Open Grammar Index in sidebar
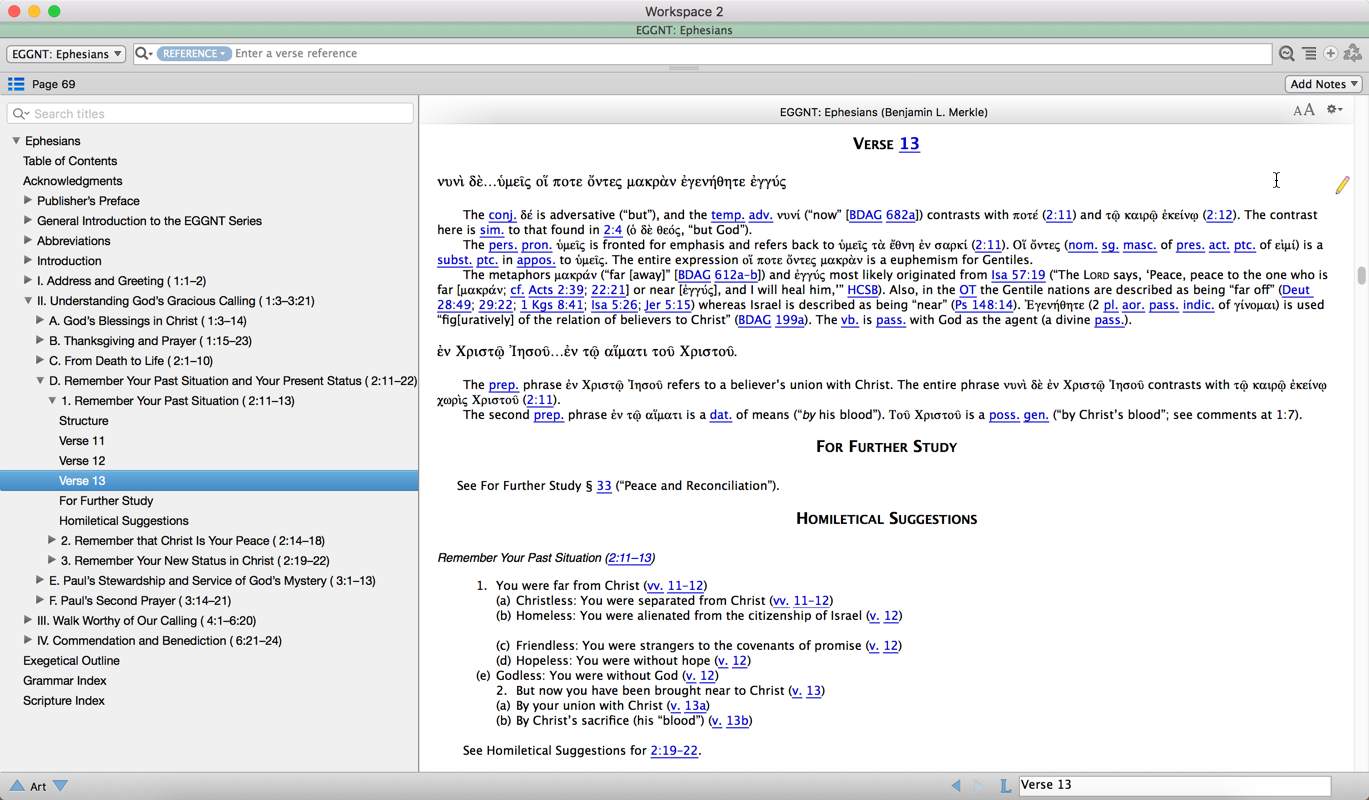 coord(65,681)
